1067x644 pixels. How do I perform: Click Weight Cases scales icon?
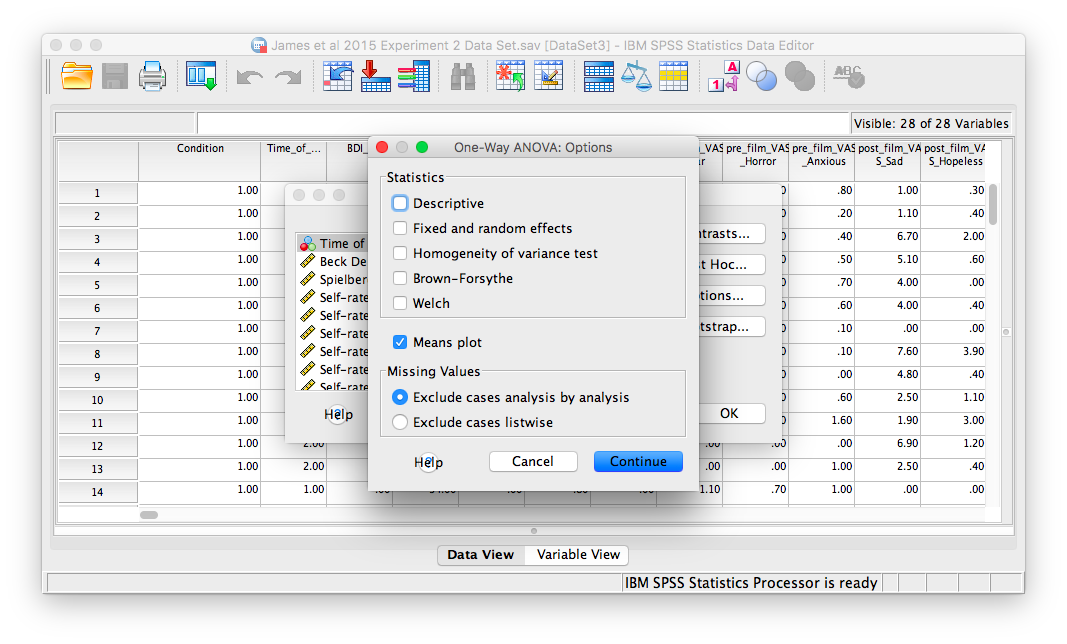[636, 76]
